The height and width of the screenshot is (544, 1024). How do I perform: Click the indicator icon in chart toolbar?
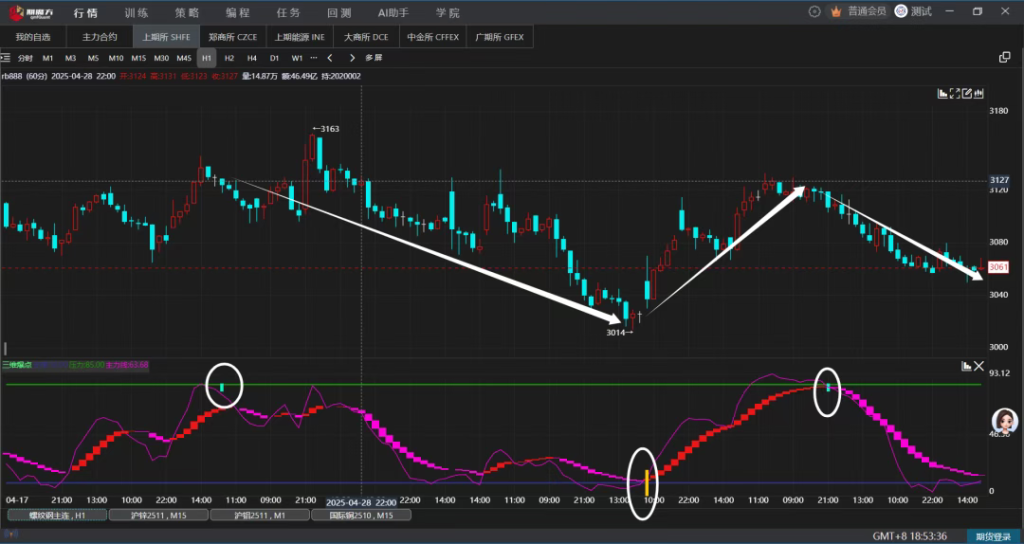tap(942, 93)
